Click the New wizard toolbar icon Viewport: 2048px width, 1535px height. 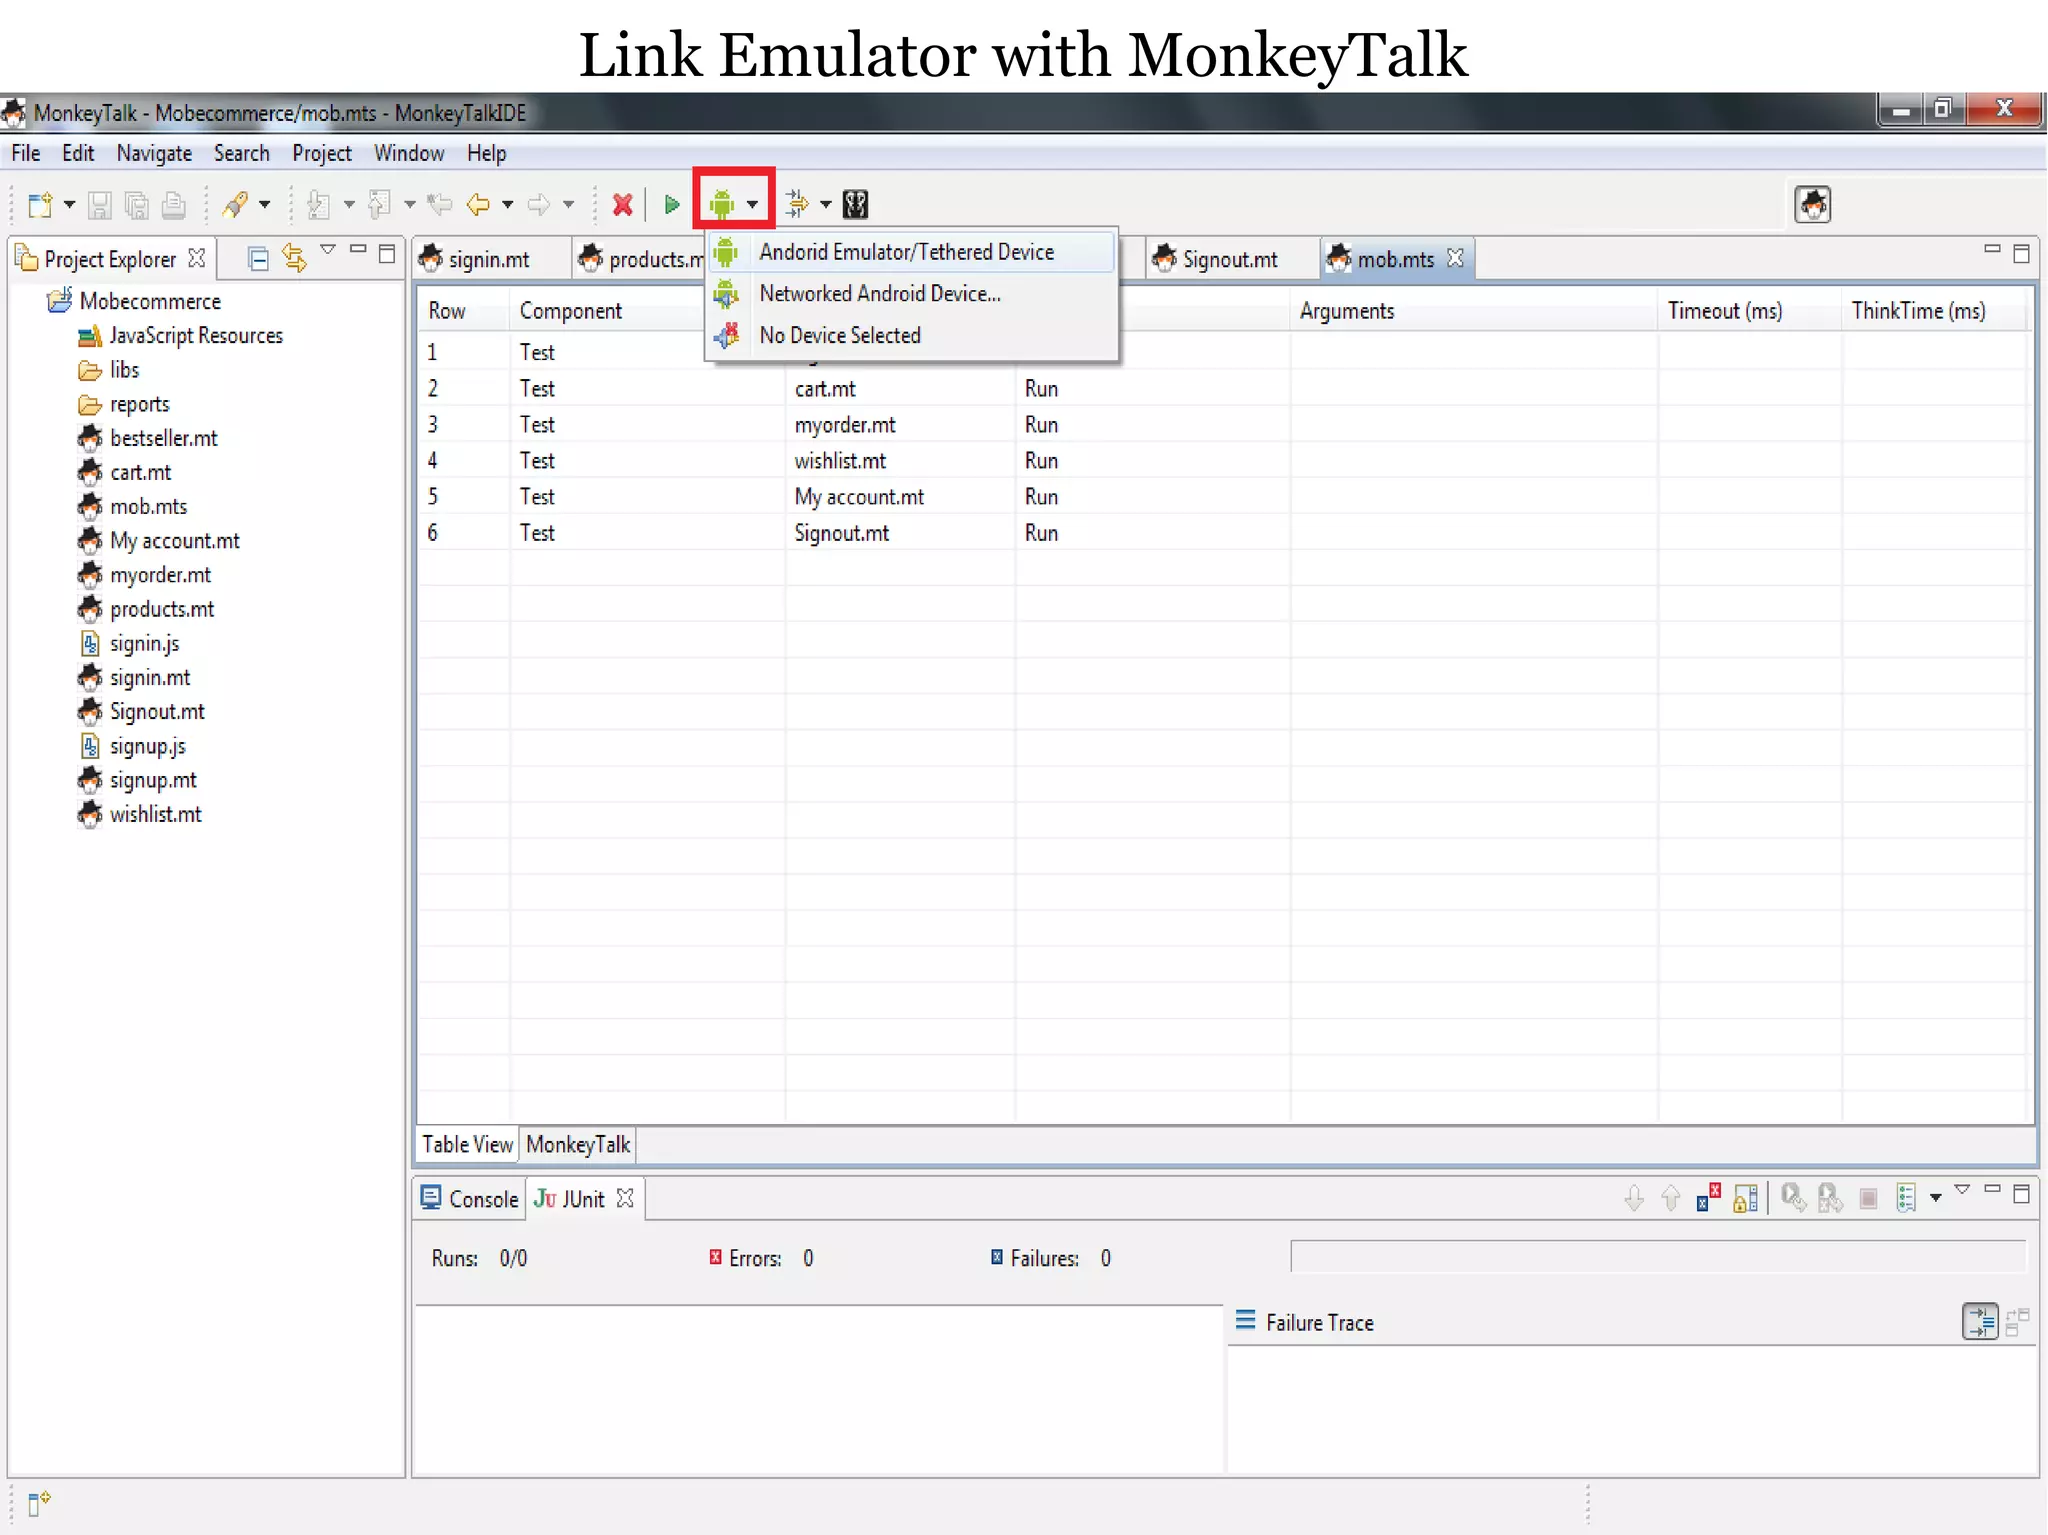(40, 205)
